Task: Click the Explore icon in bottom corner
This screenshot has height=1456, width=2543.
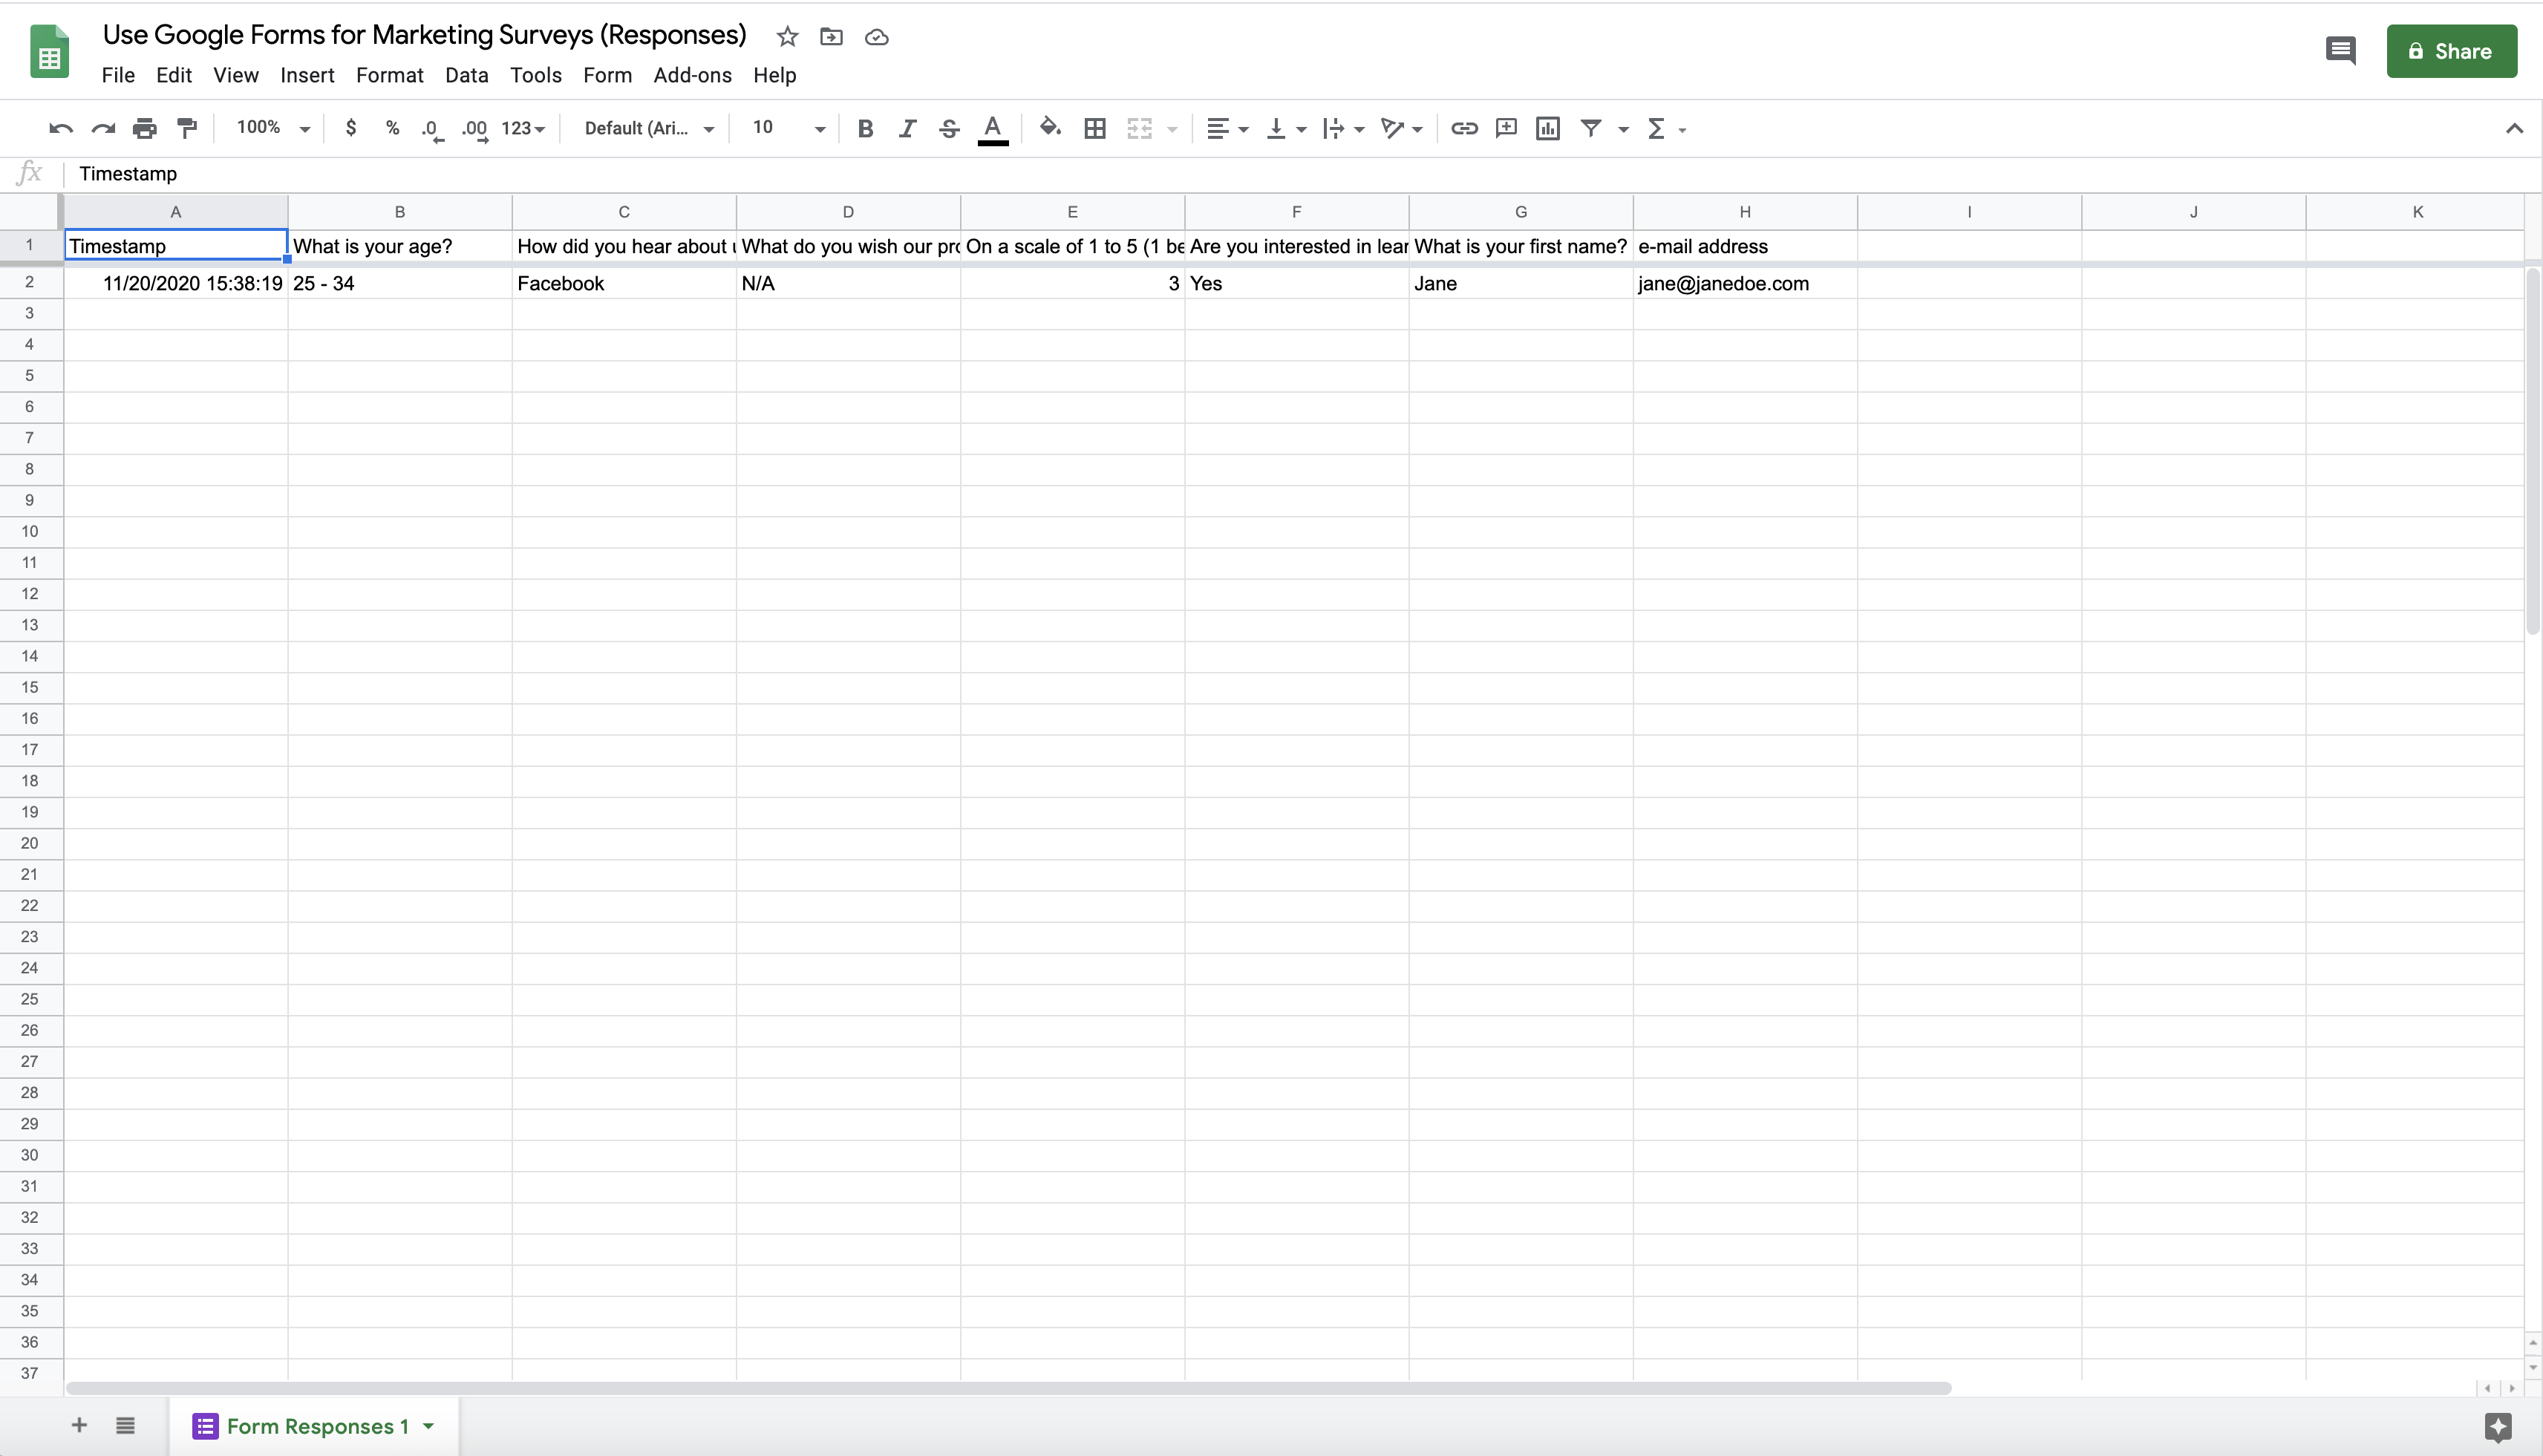Action: [2497, 1427]
